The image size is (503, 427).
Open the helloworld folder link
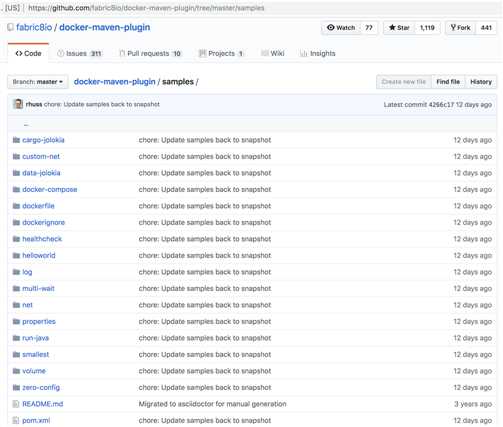pyautogui.click(x=39, y=255)
